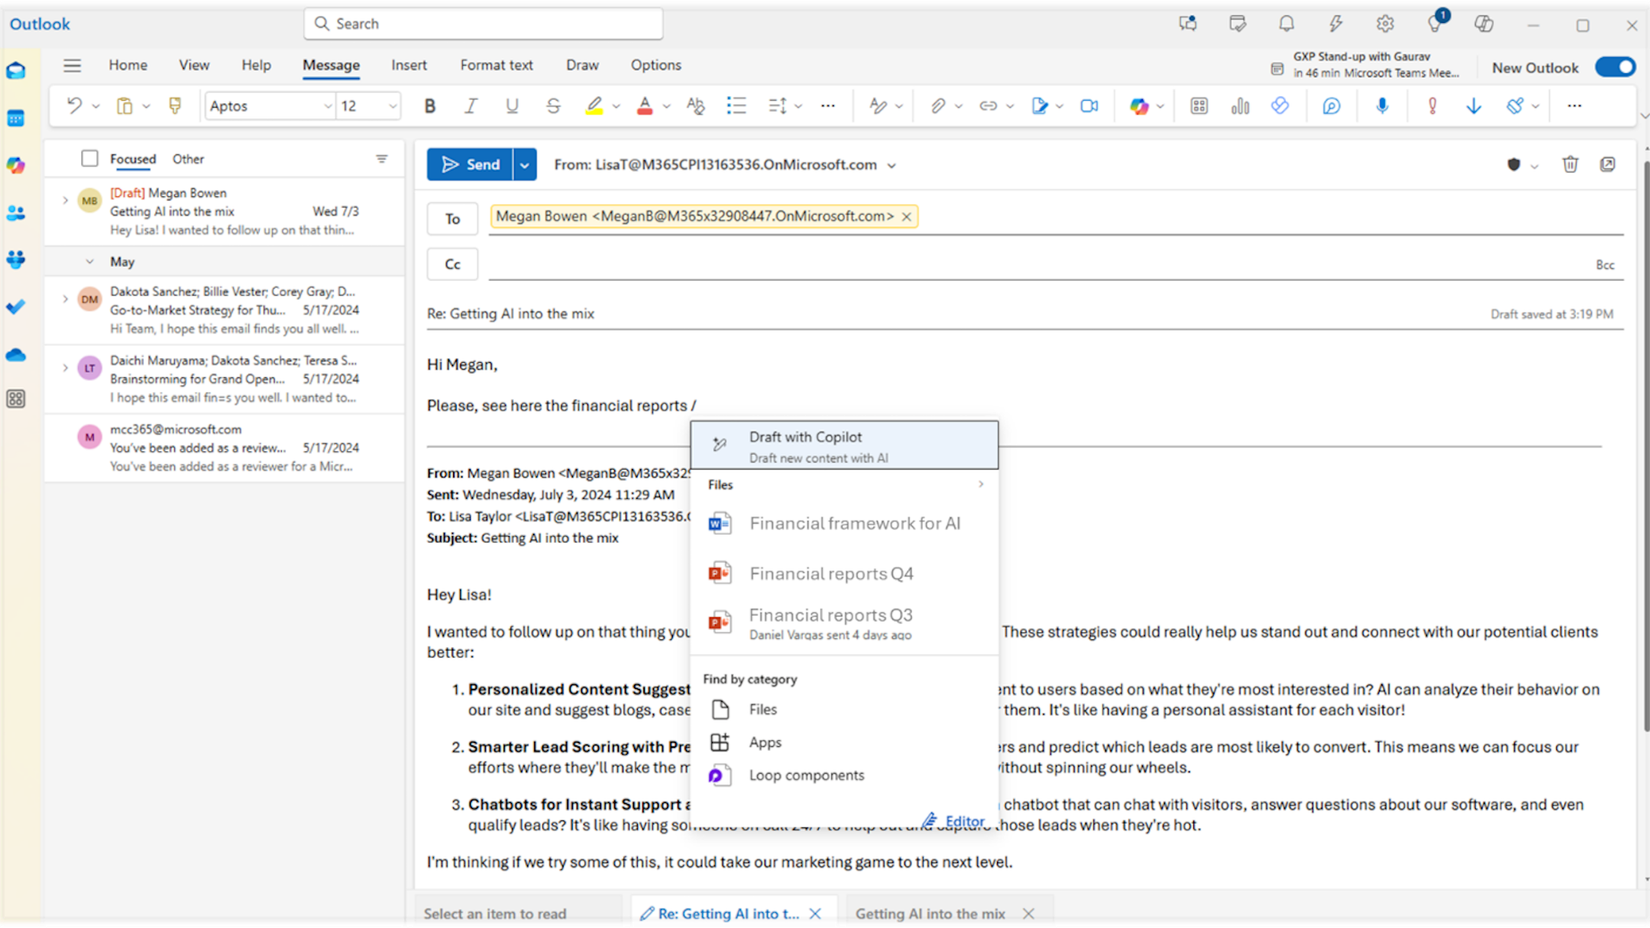The image size is (1650, 928).
Task: Click the filter icon above message list
Action: [x=382, y=159]
